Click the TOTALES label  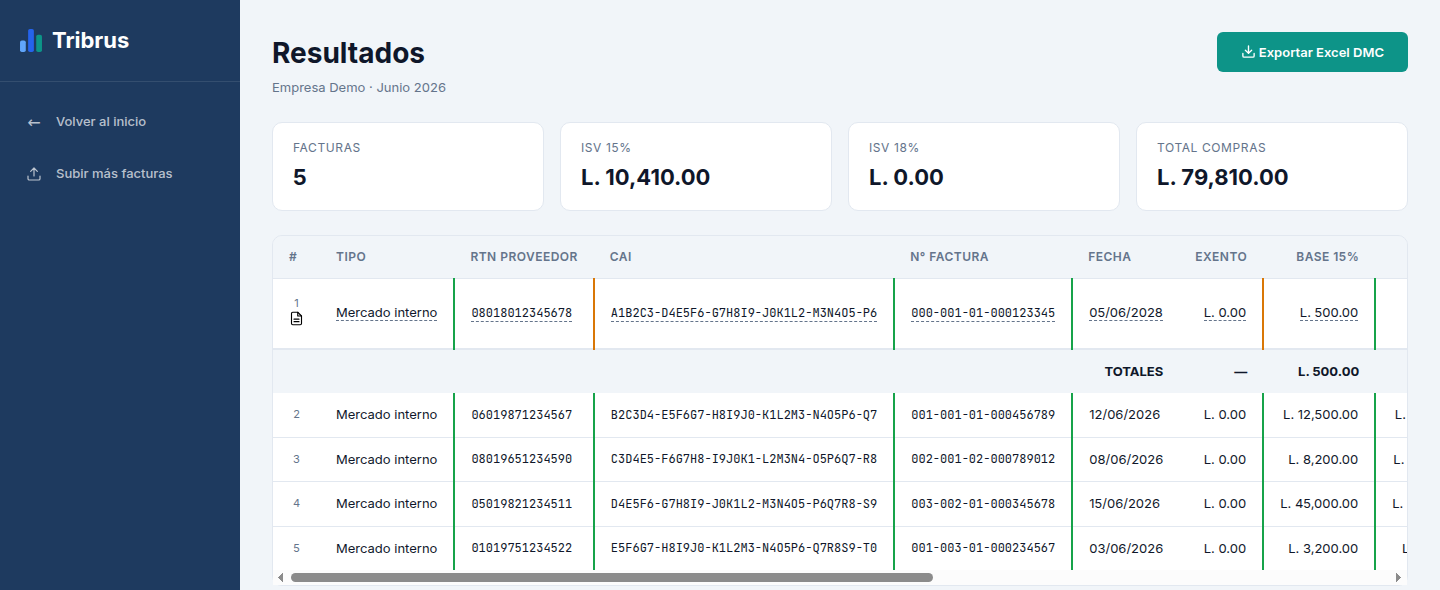(1134, 372)
